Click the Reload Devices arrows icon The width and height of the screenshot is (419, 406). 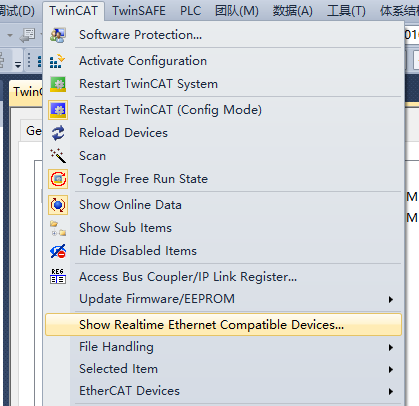58,133
